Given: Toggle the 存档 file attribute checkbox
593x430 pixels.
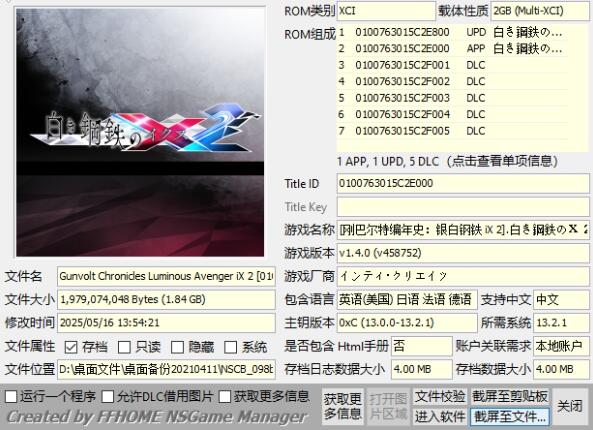Looking at the screenshot, I should click(71, 347).
